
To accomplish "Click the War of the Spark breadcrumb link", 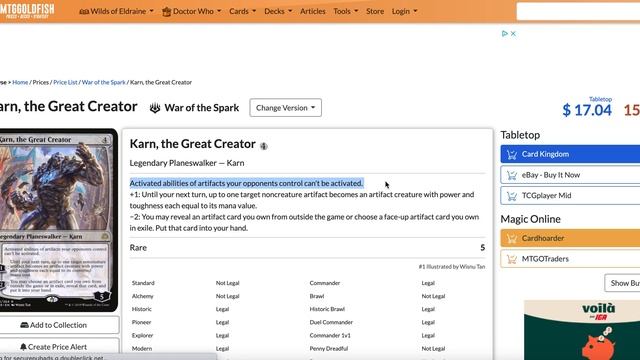I will pyautogui.click(x=104, y=82).
